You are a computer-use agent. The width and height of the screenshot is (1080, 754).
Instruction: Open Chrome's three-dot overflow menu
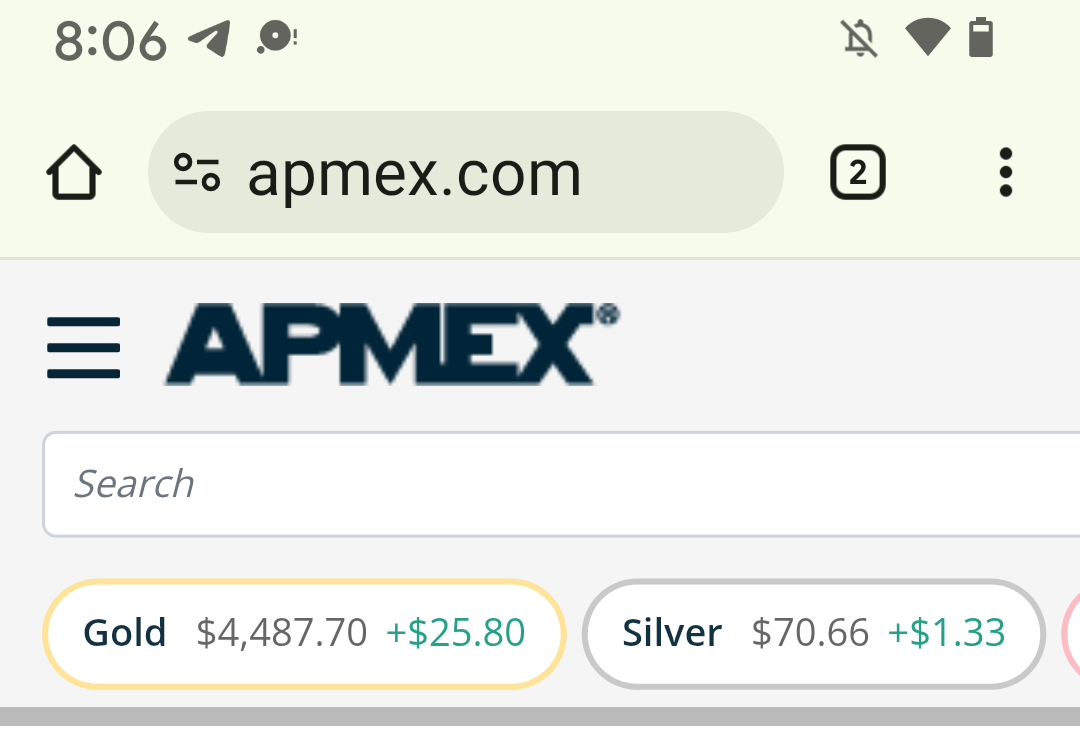[1005, 173]
